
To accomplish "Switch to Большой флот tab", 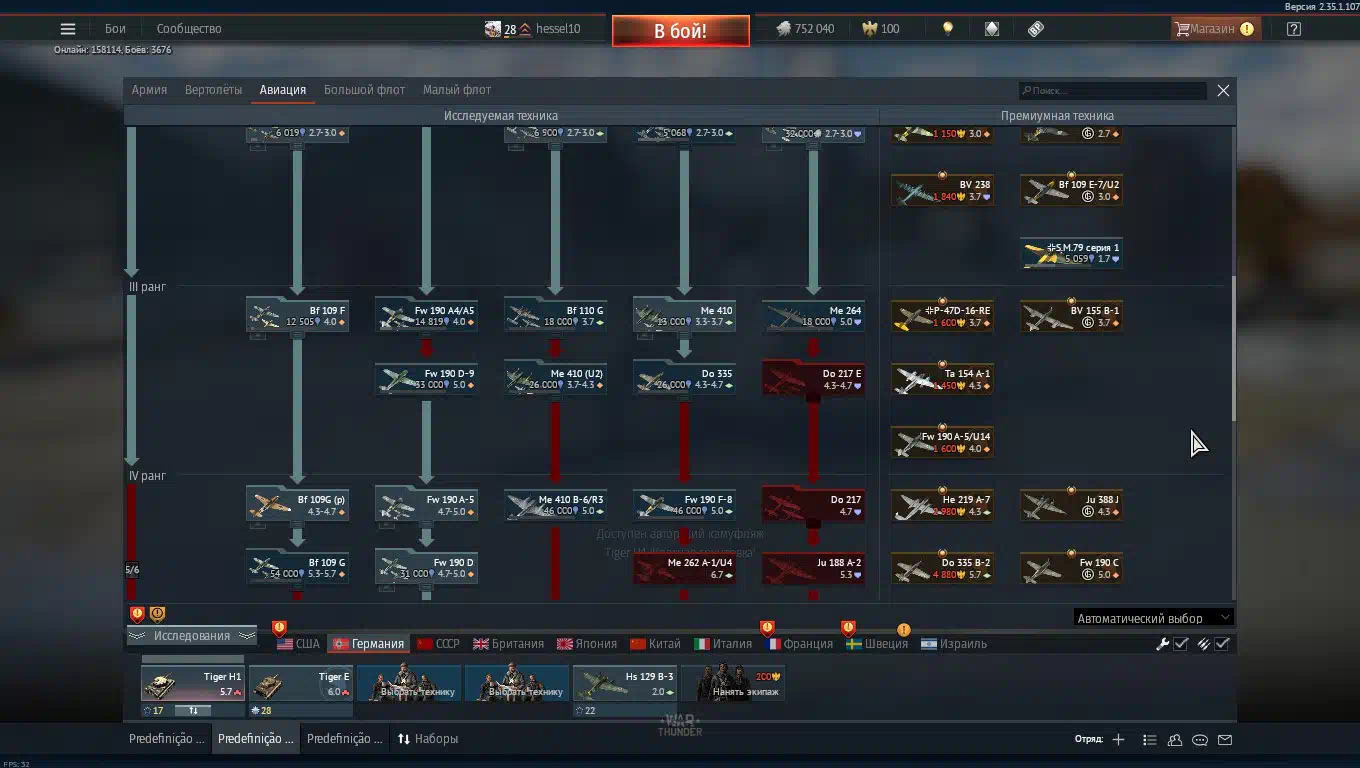I will (364, 90).
